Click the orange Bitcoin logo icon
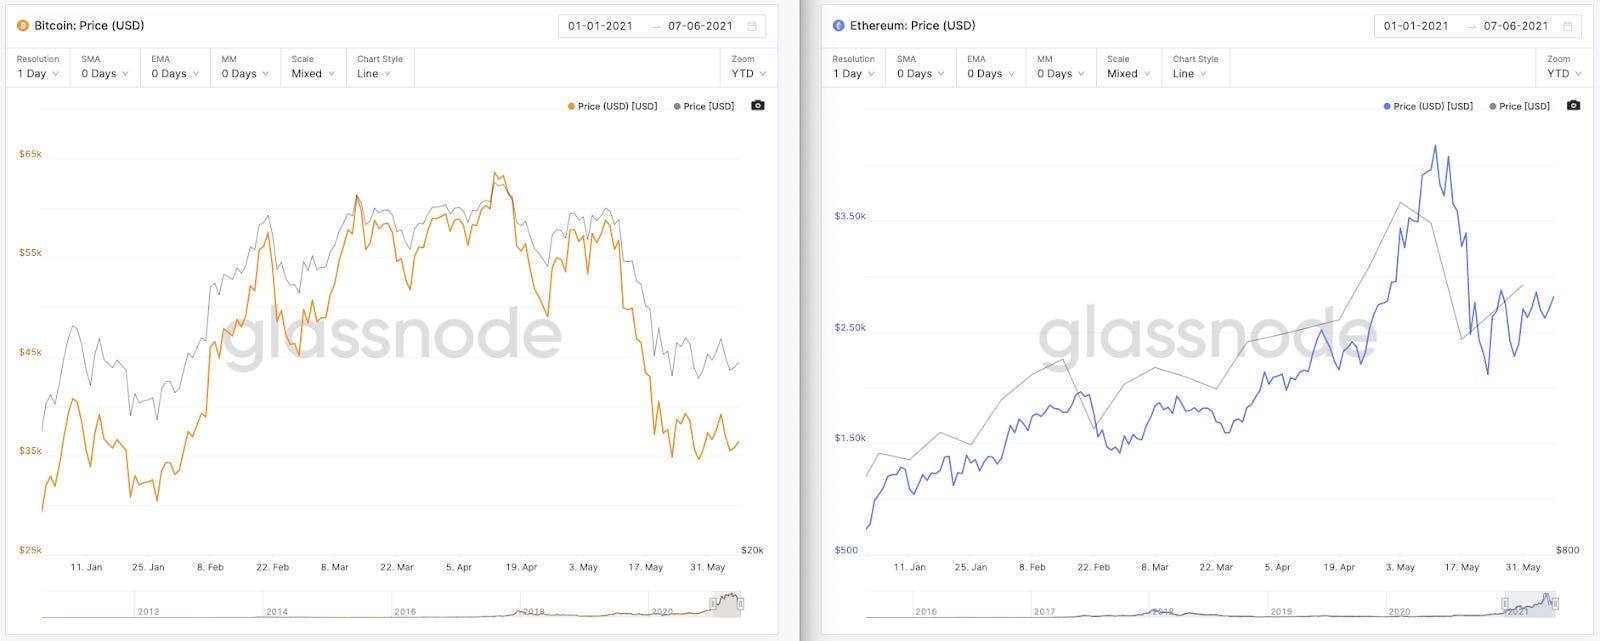1600x641 pixels. [23, 26]
